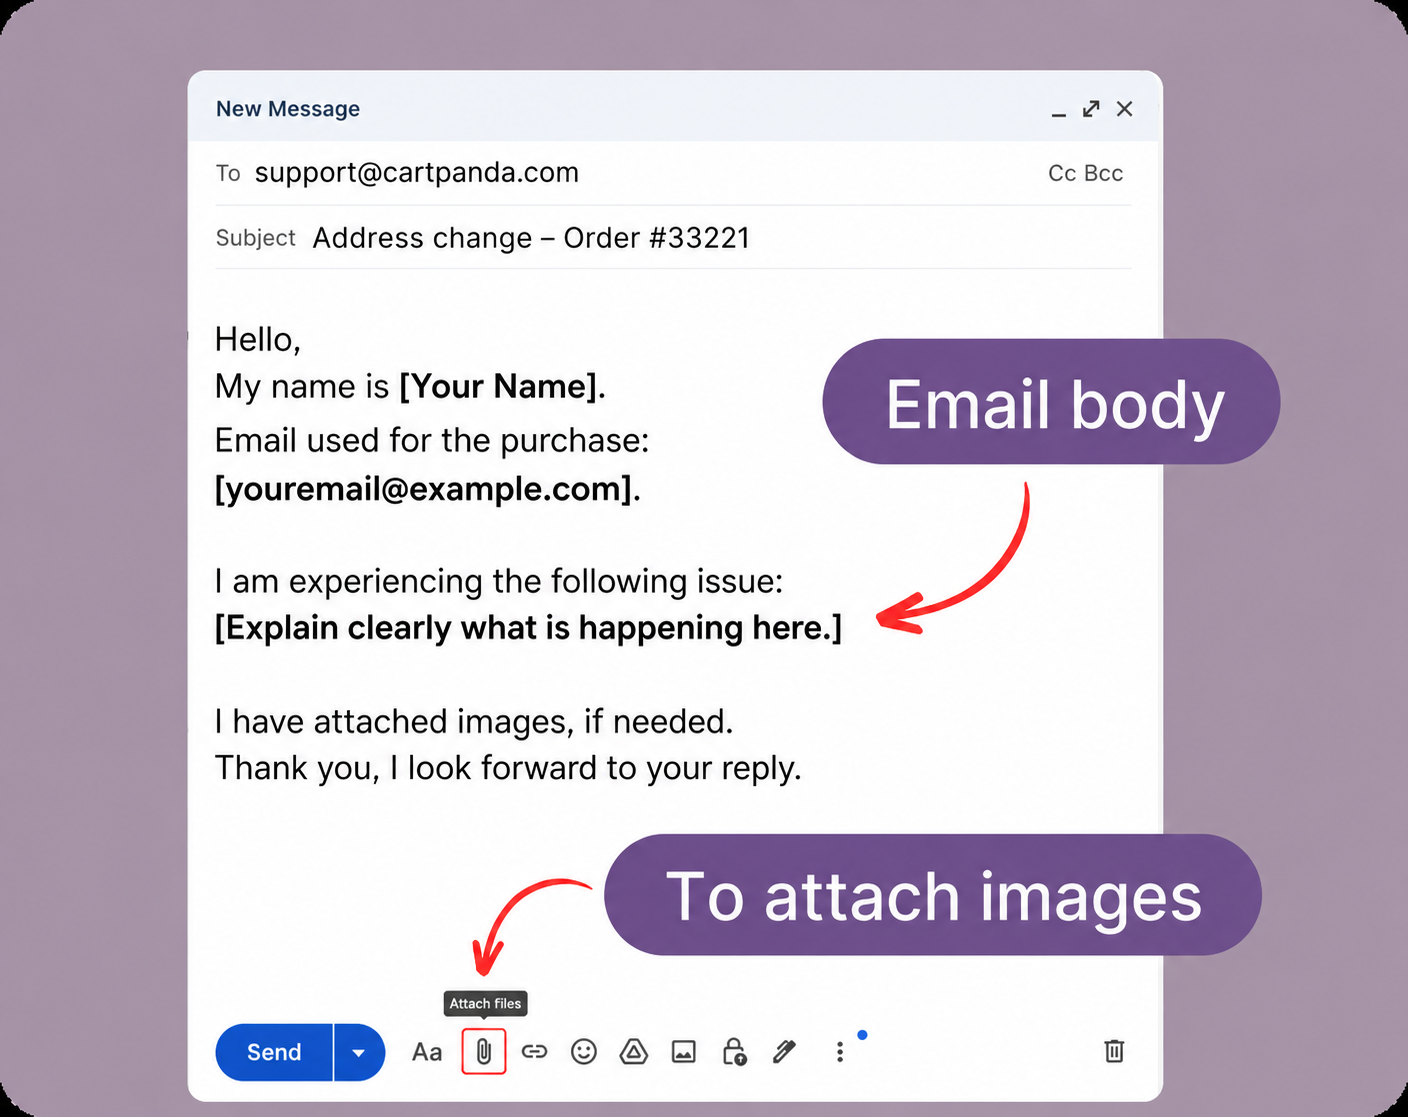This screenshot has height=1117, width=1408.
Task: Insert a photo with the image icon
Action: point(684,1051)
